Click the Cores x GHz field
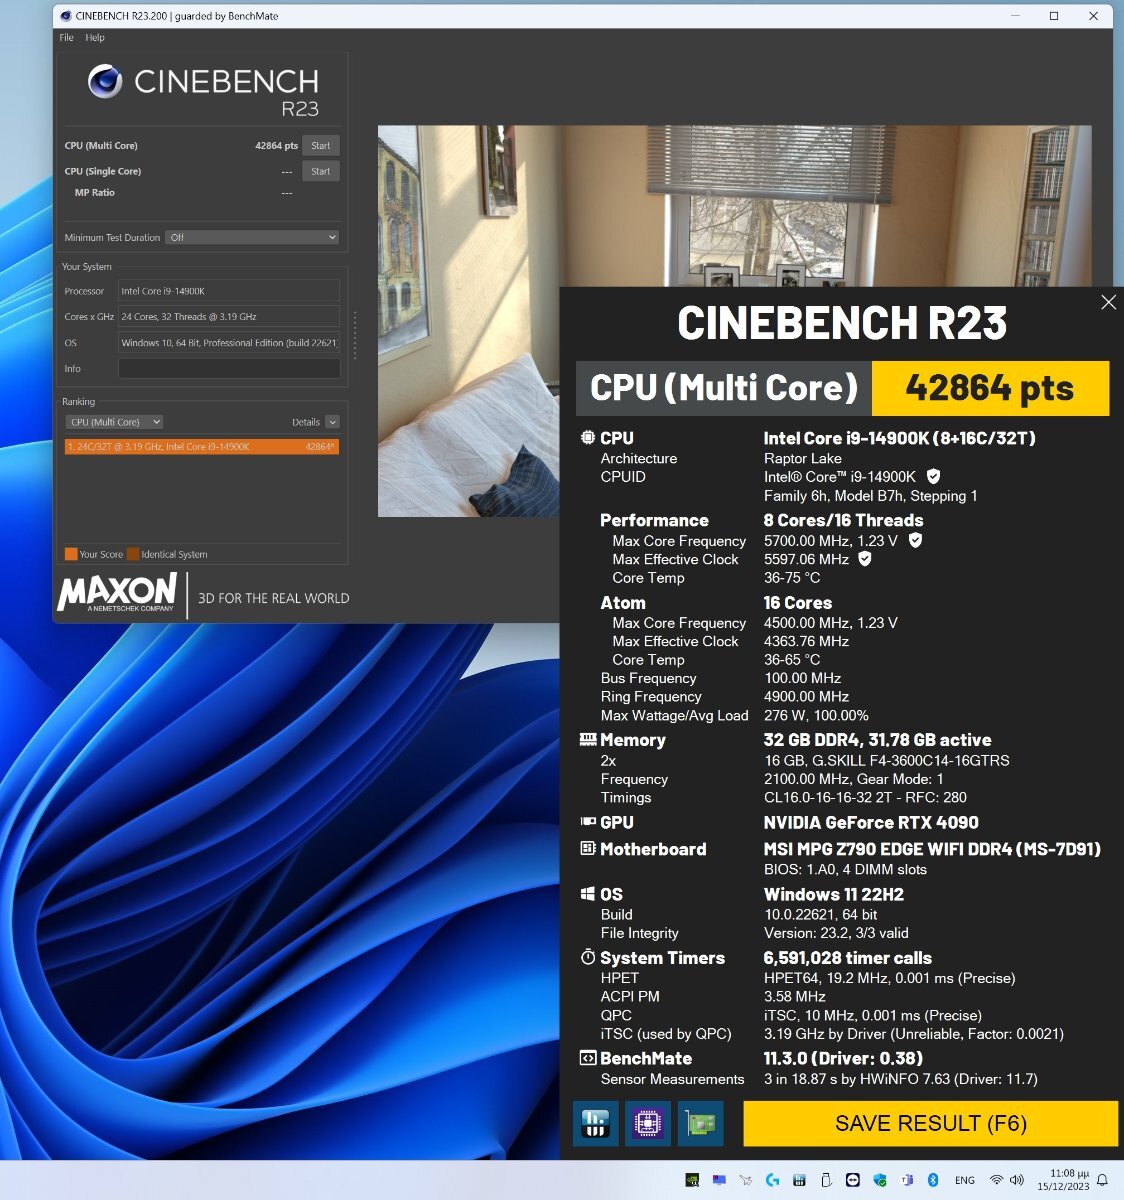 [229, 316]
